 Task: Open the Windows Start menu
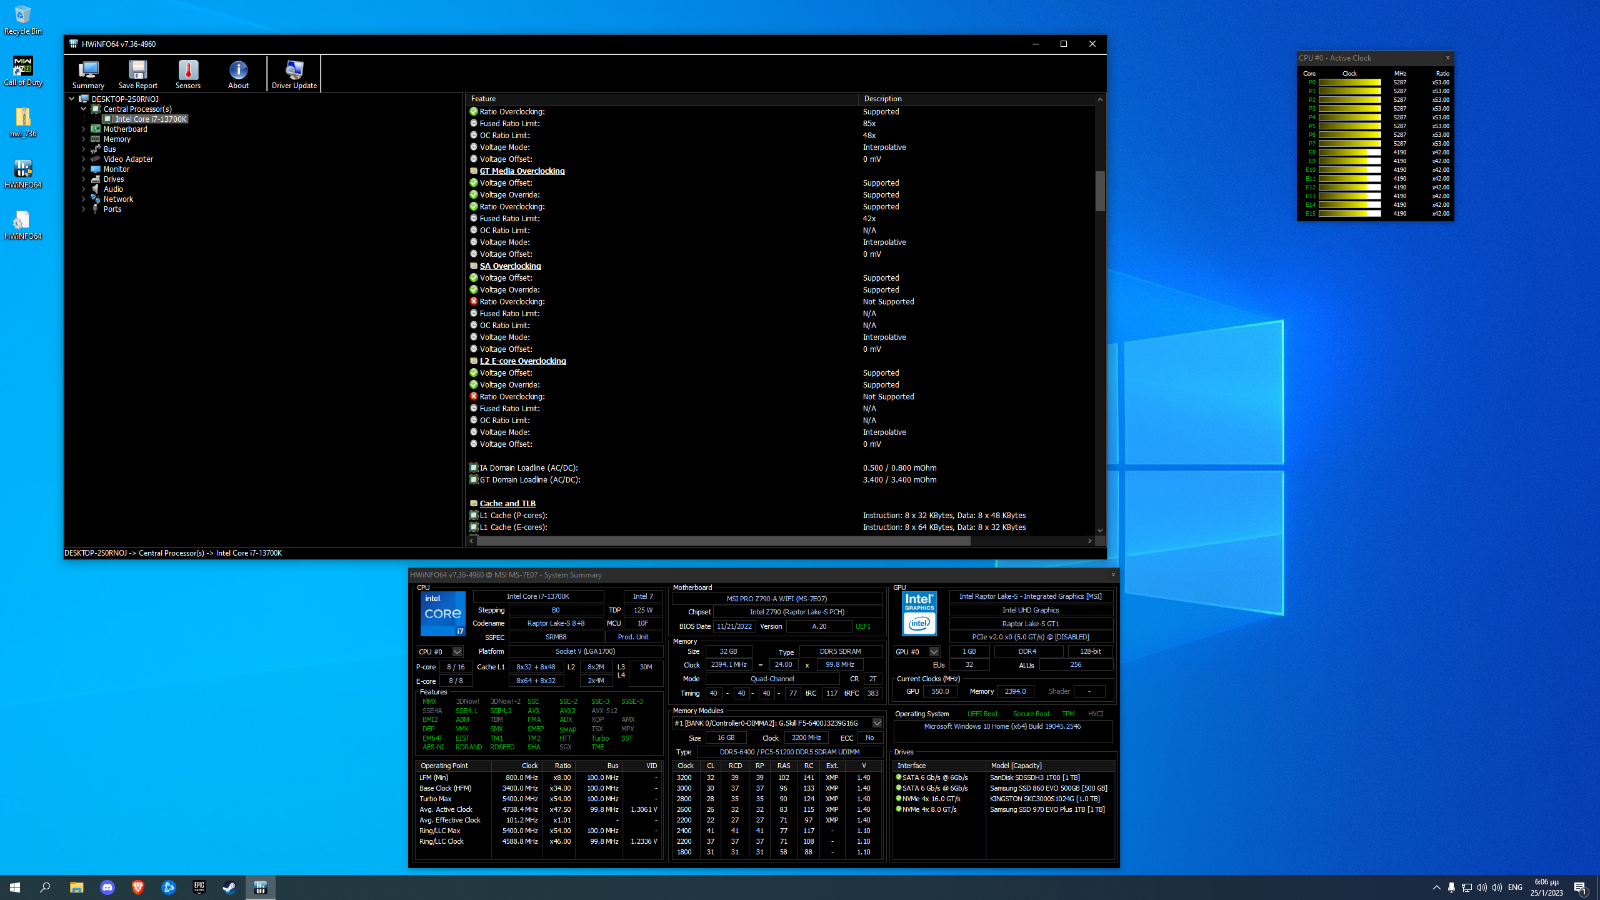(14, 887)
